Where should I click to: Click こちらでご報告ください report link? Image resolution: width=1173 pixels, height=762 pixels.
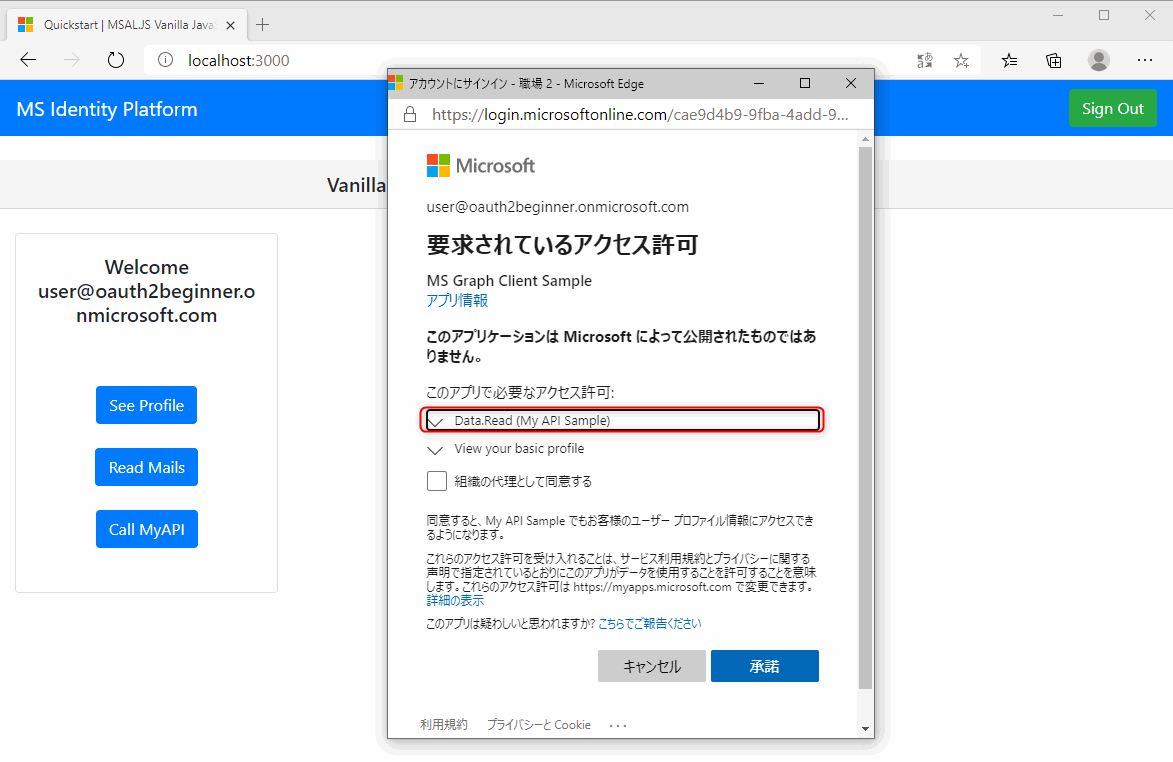click(649, 623)
